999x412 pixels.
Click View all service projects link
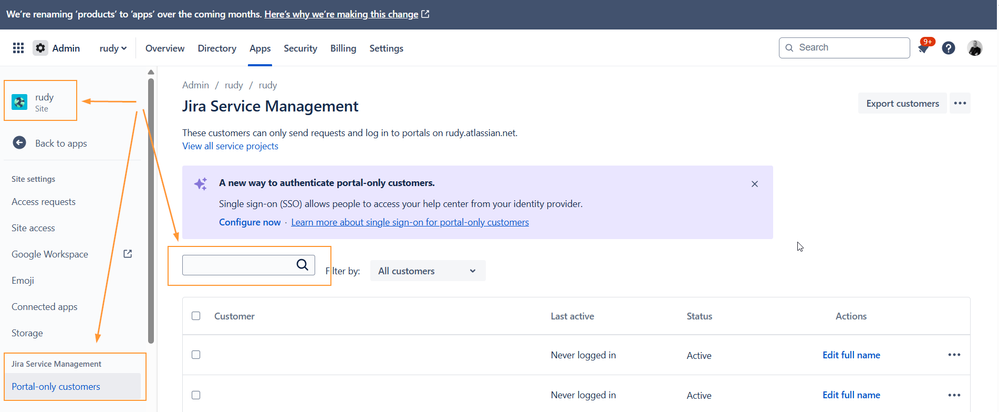[x=230, y=146]
